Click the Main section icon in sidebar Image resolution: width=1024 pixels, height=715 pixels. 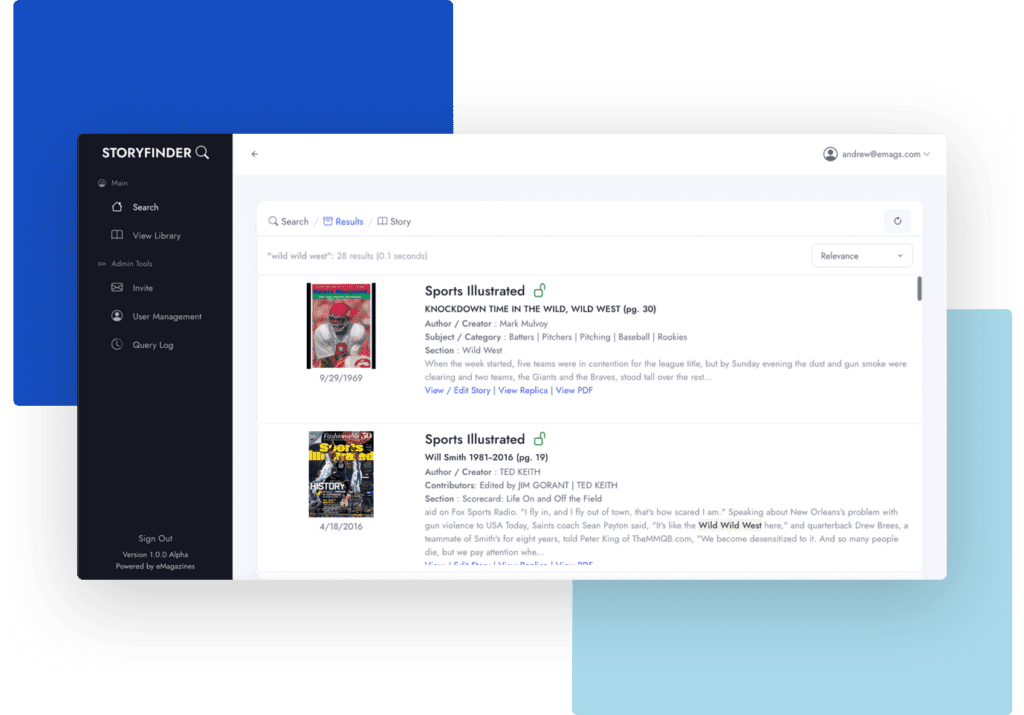[x=102, y=183]
